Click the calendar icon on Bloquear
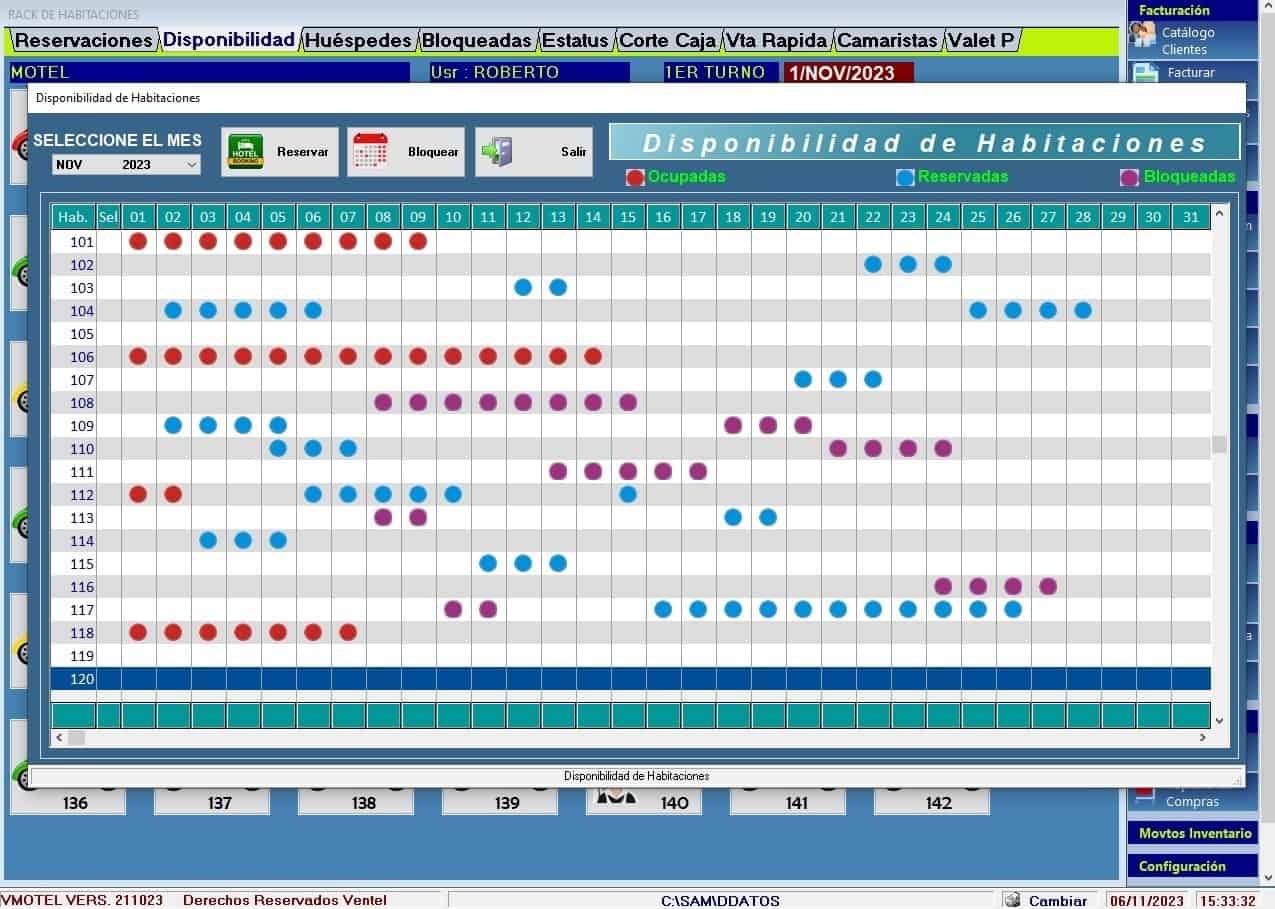Screen dimensions: 1275x909 [371, 152]
